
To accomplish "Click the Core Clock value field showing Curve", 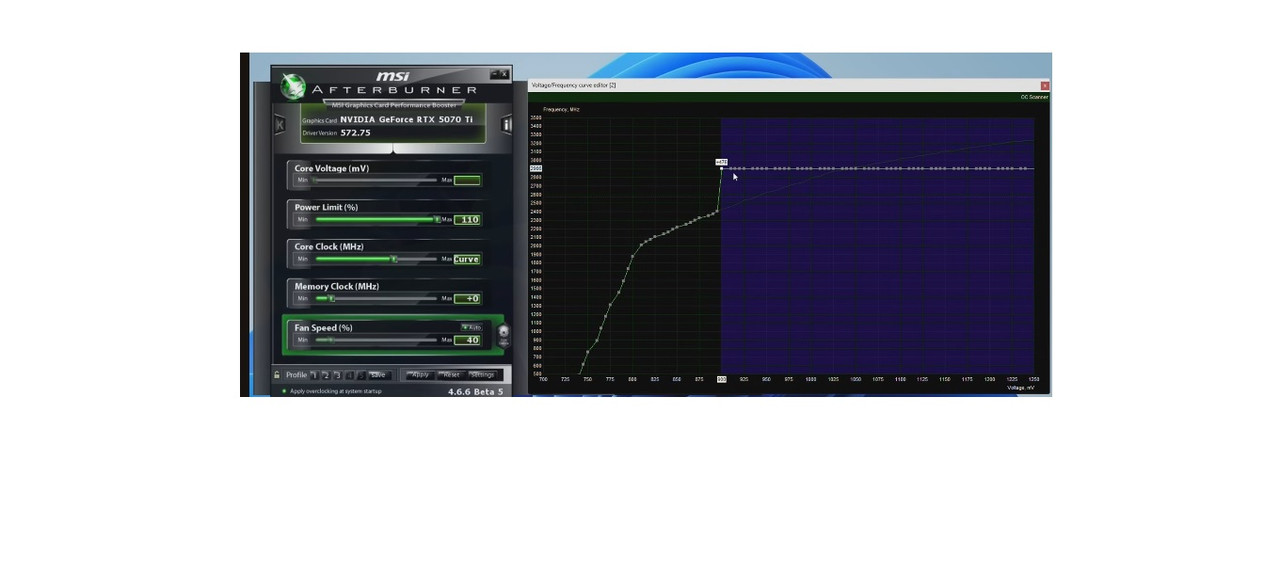I will point(467,259).
